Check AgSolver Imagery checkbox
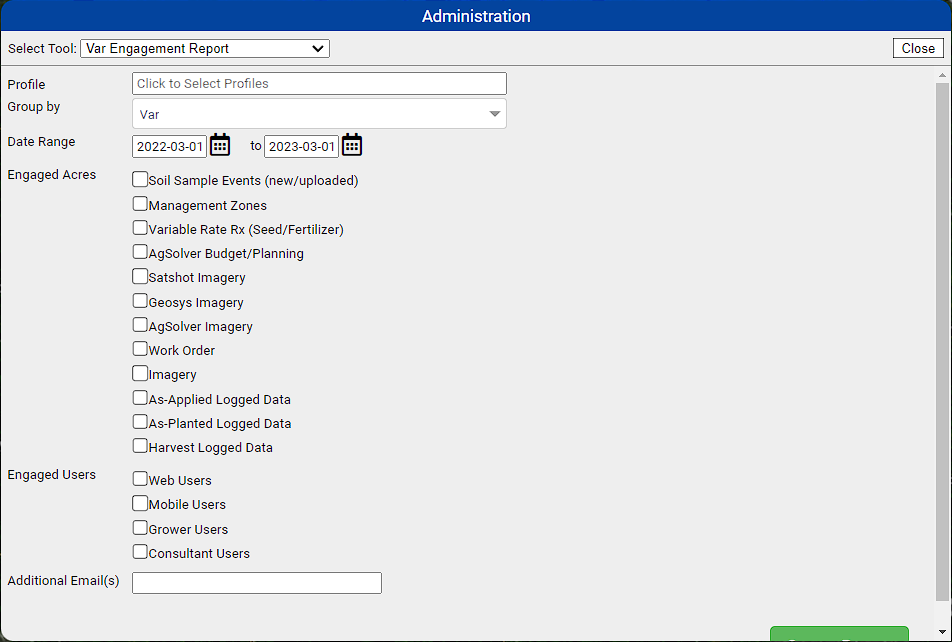This screenshot has height=642, width=952. tap(140, 325)
